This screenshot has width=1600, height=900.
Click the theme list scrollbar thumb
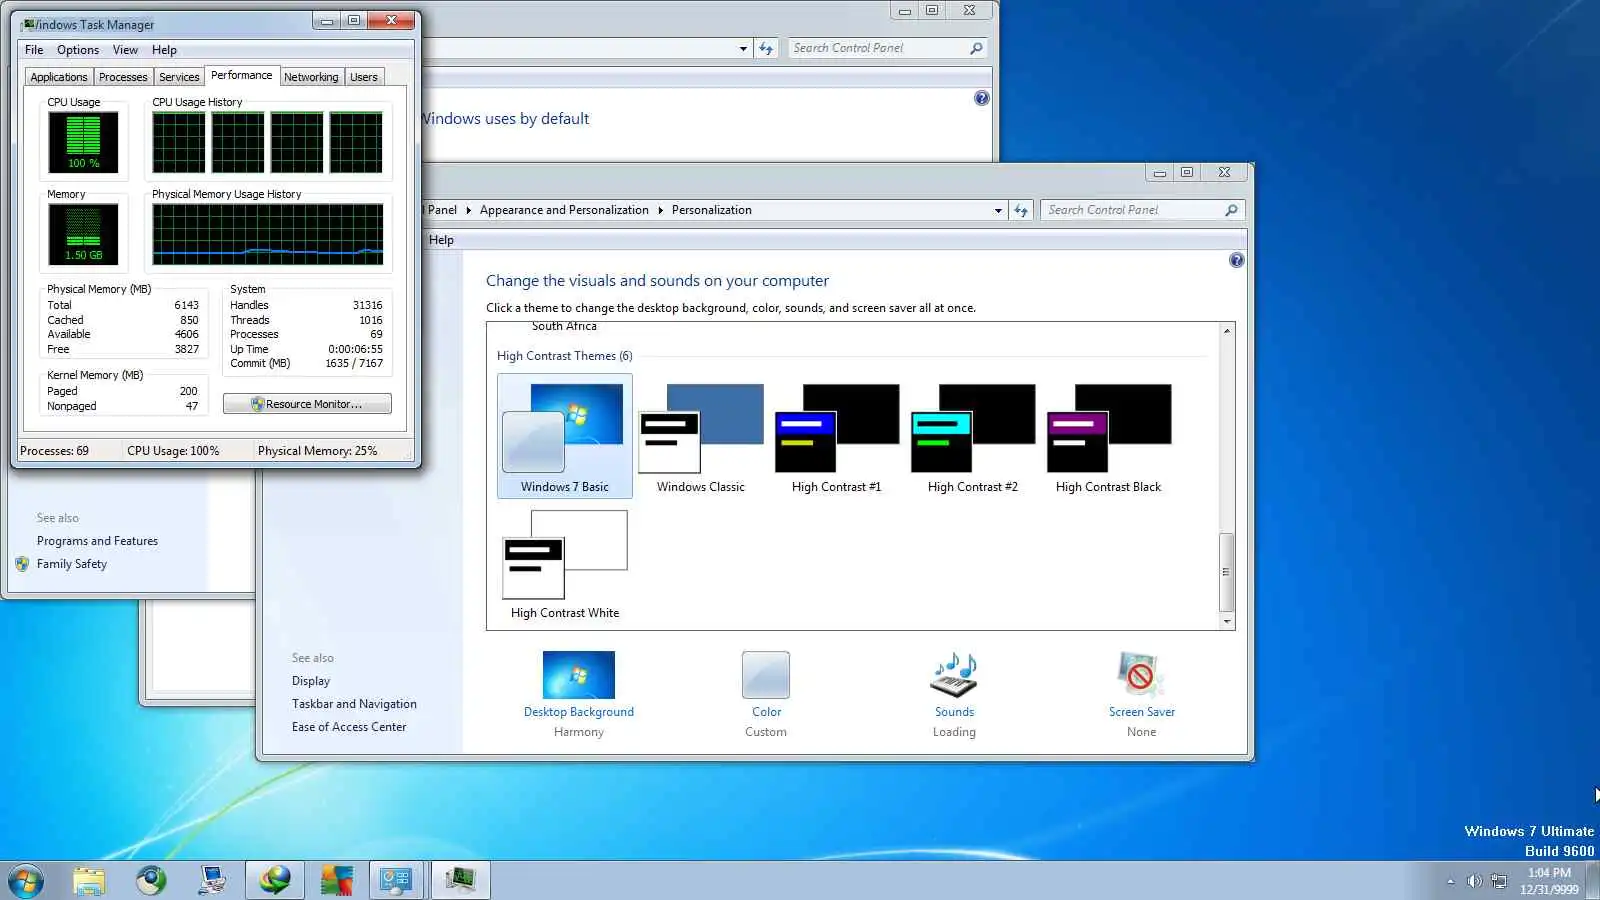coord(1227,572)
